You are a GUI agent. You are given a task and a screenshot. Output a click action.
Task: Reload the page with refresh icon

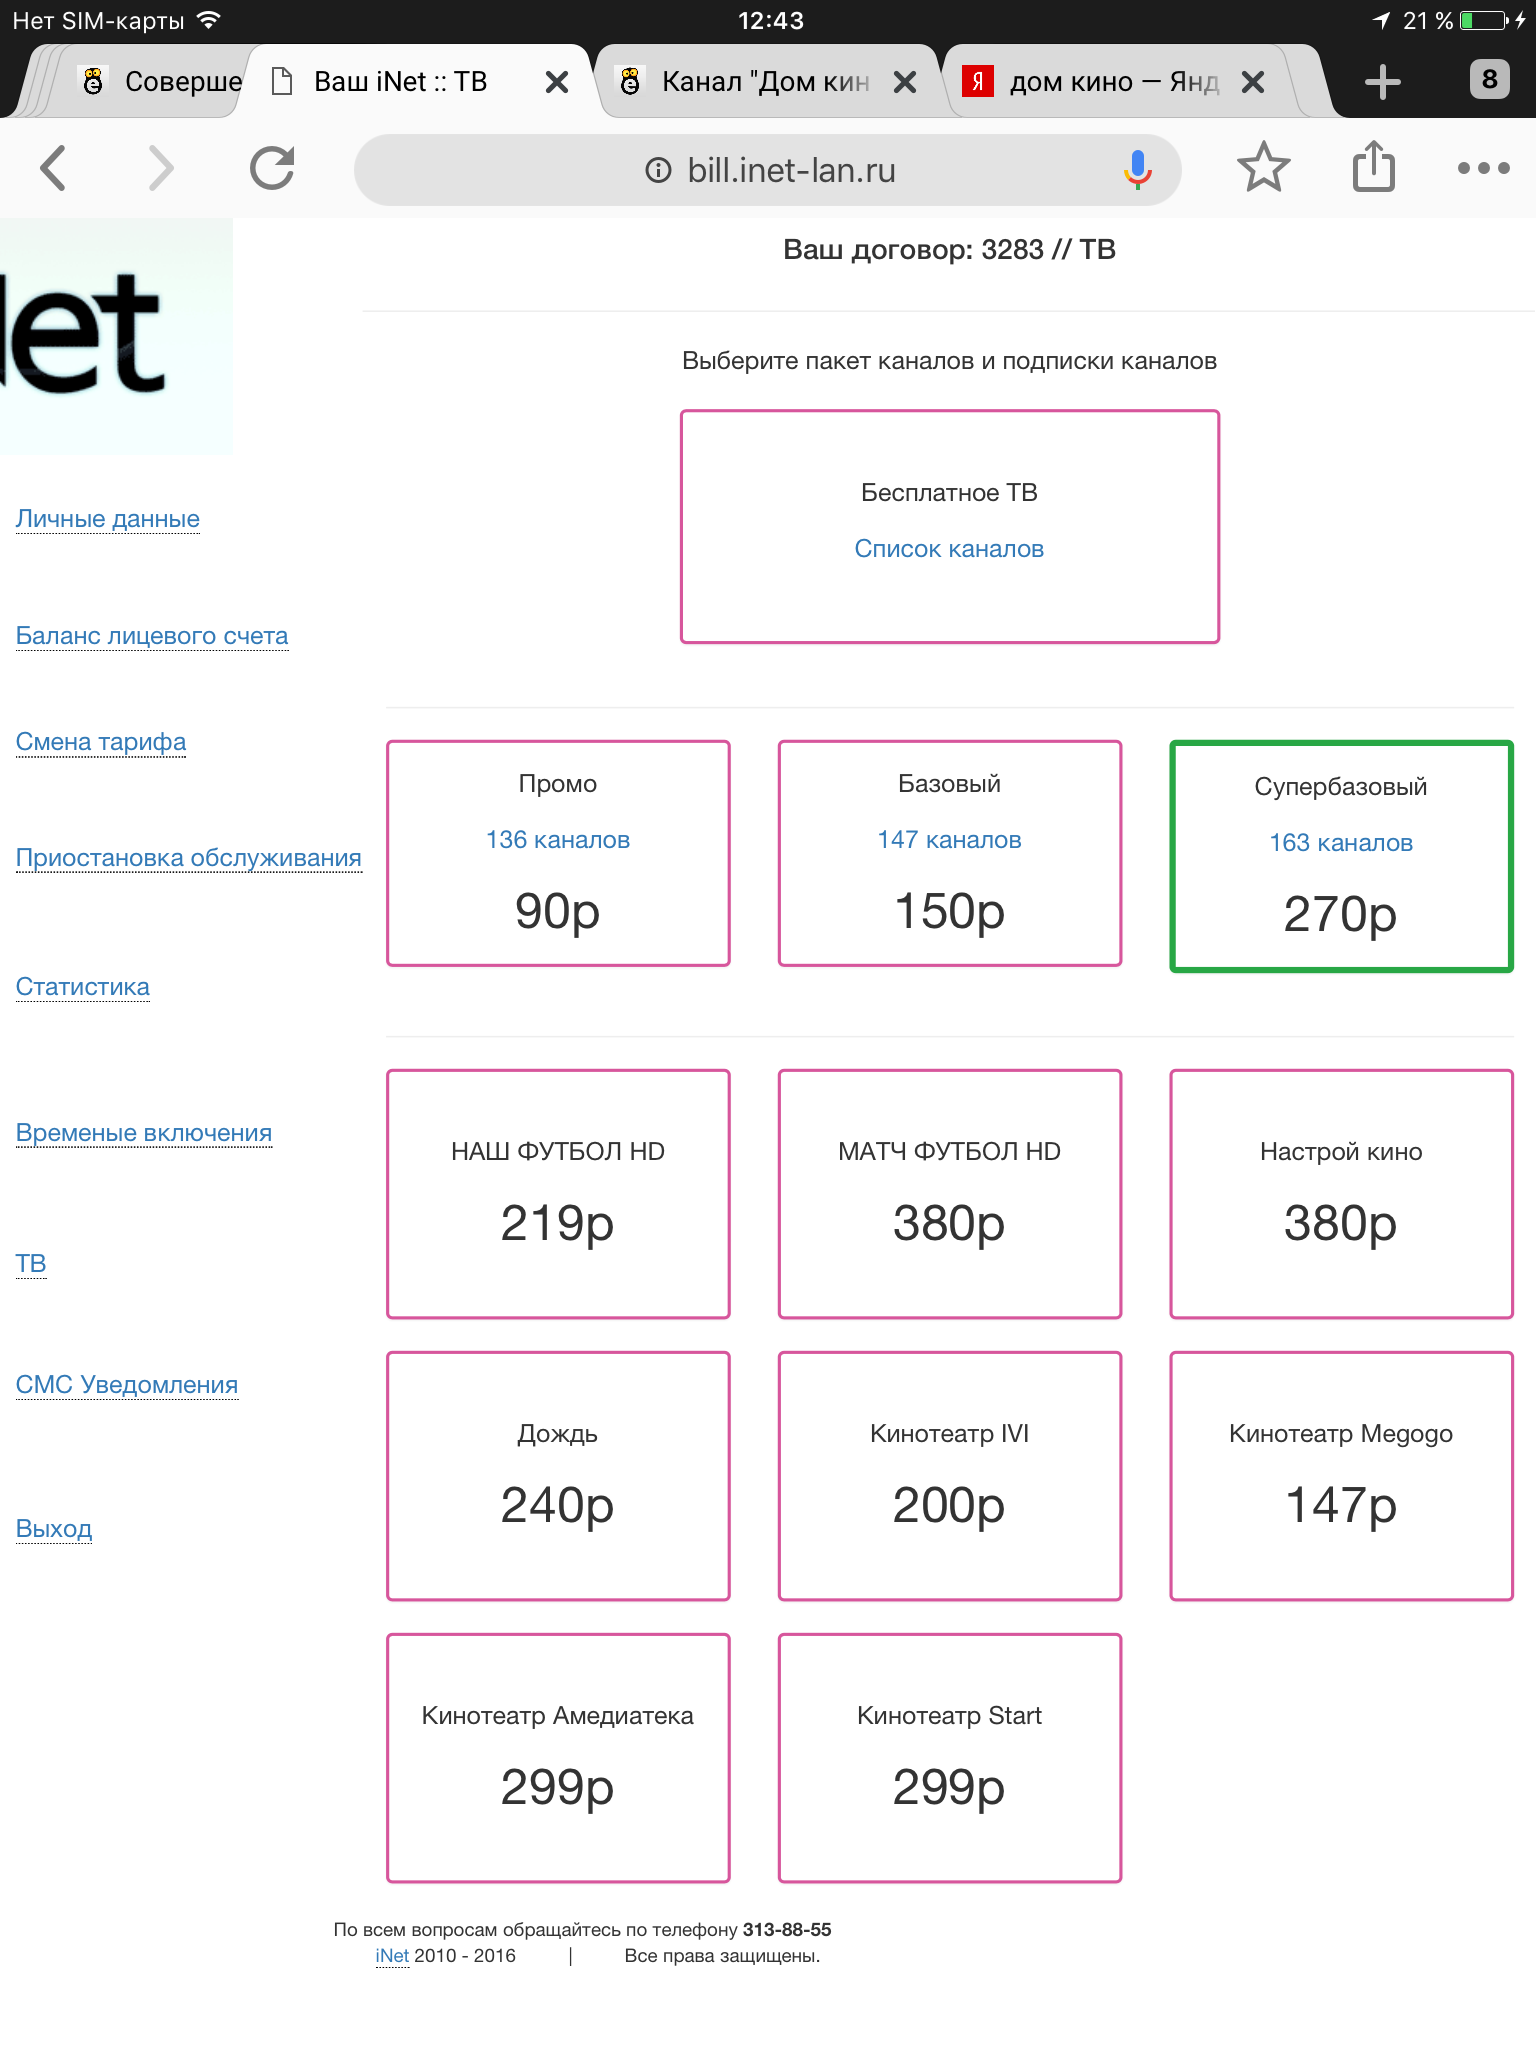(x=272, y=168)
